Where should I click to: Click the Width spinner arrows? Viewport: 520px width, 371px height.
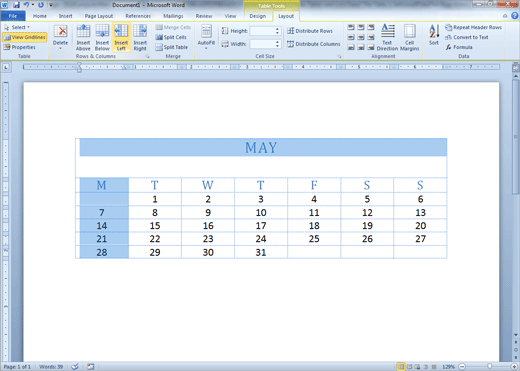(277, 44)
